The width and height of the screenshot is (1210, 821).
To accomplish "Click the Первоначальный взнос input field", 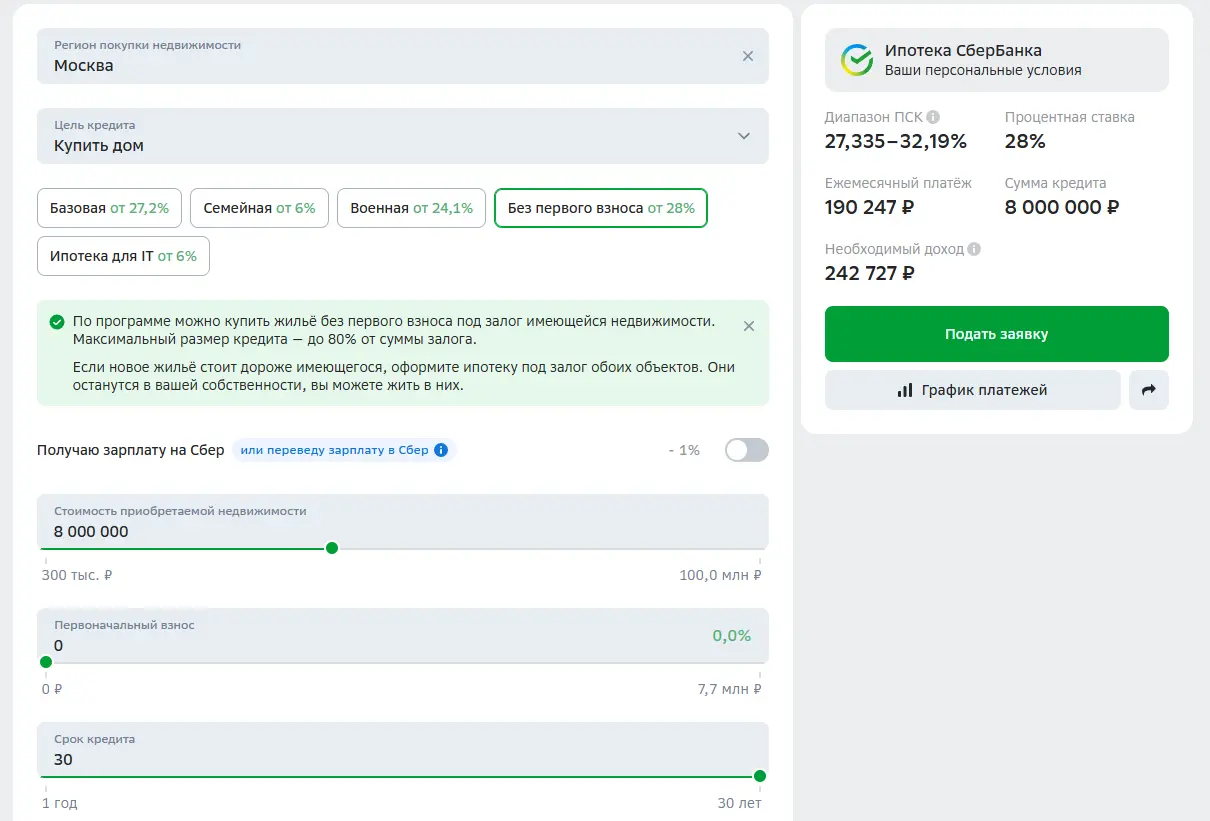I will point(403,635).
